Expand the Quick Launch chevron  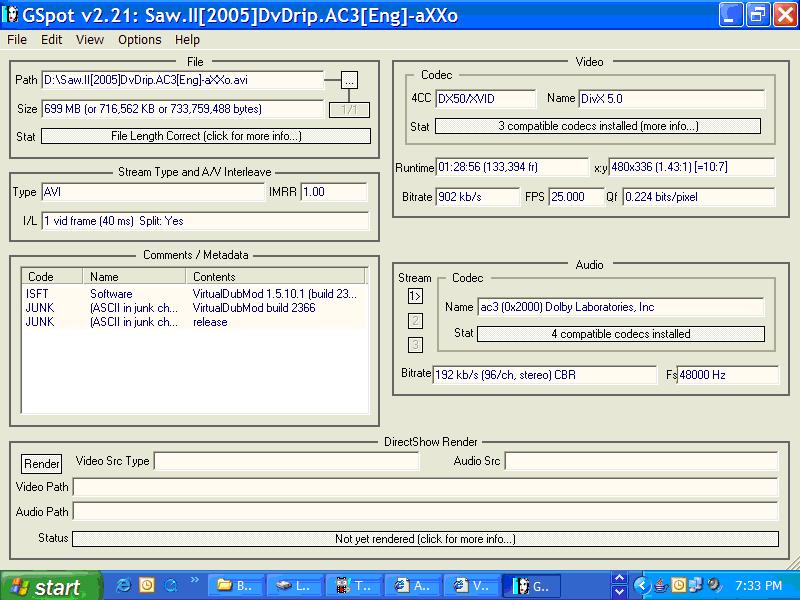point(194,580)
